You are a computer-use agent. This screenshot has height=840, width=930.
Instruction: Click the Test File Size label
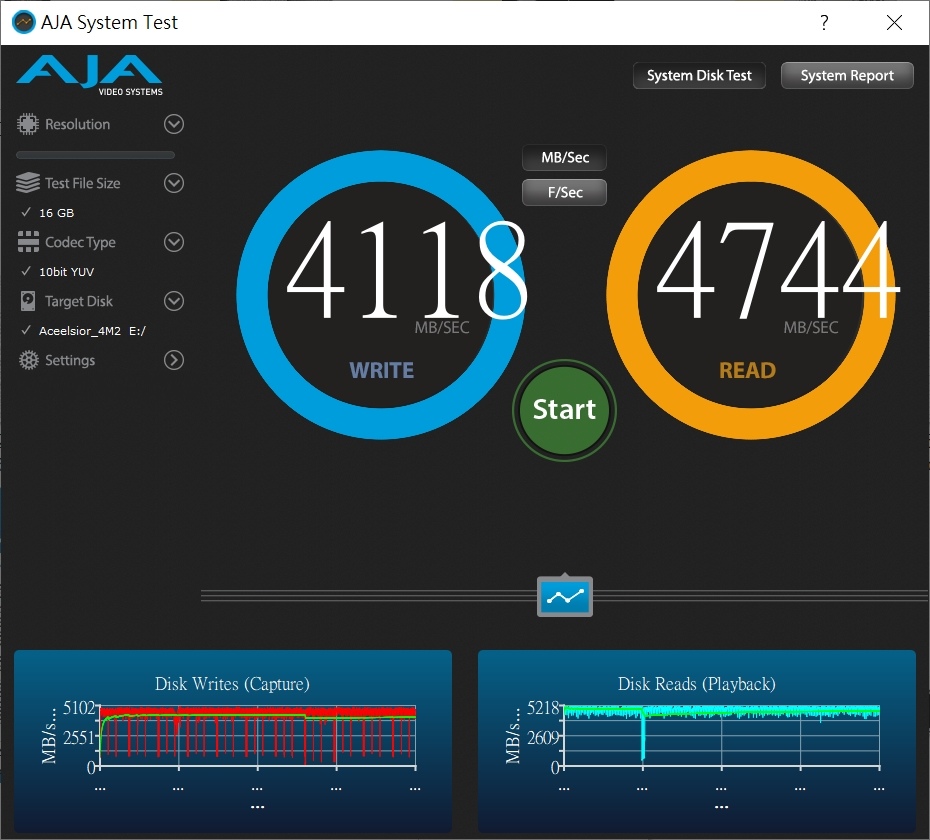tap(82, 183)
